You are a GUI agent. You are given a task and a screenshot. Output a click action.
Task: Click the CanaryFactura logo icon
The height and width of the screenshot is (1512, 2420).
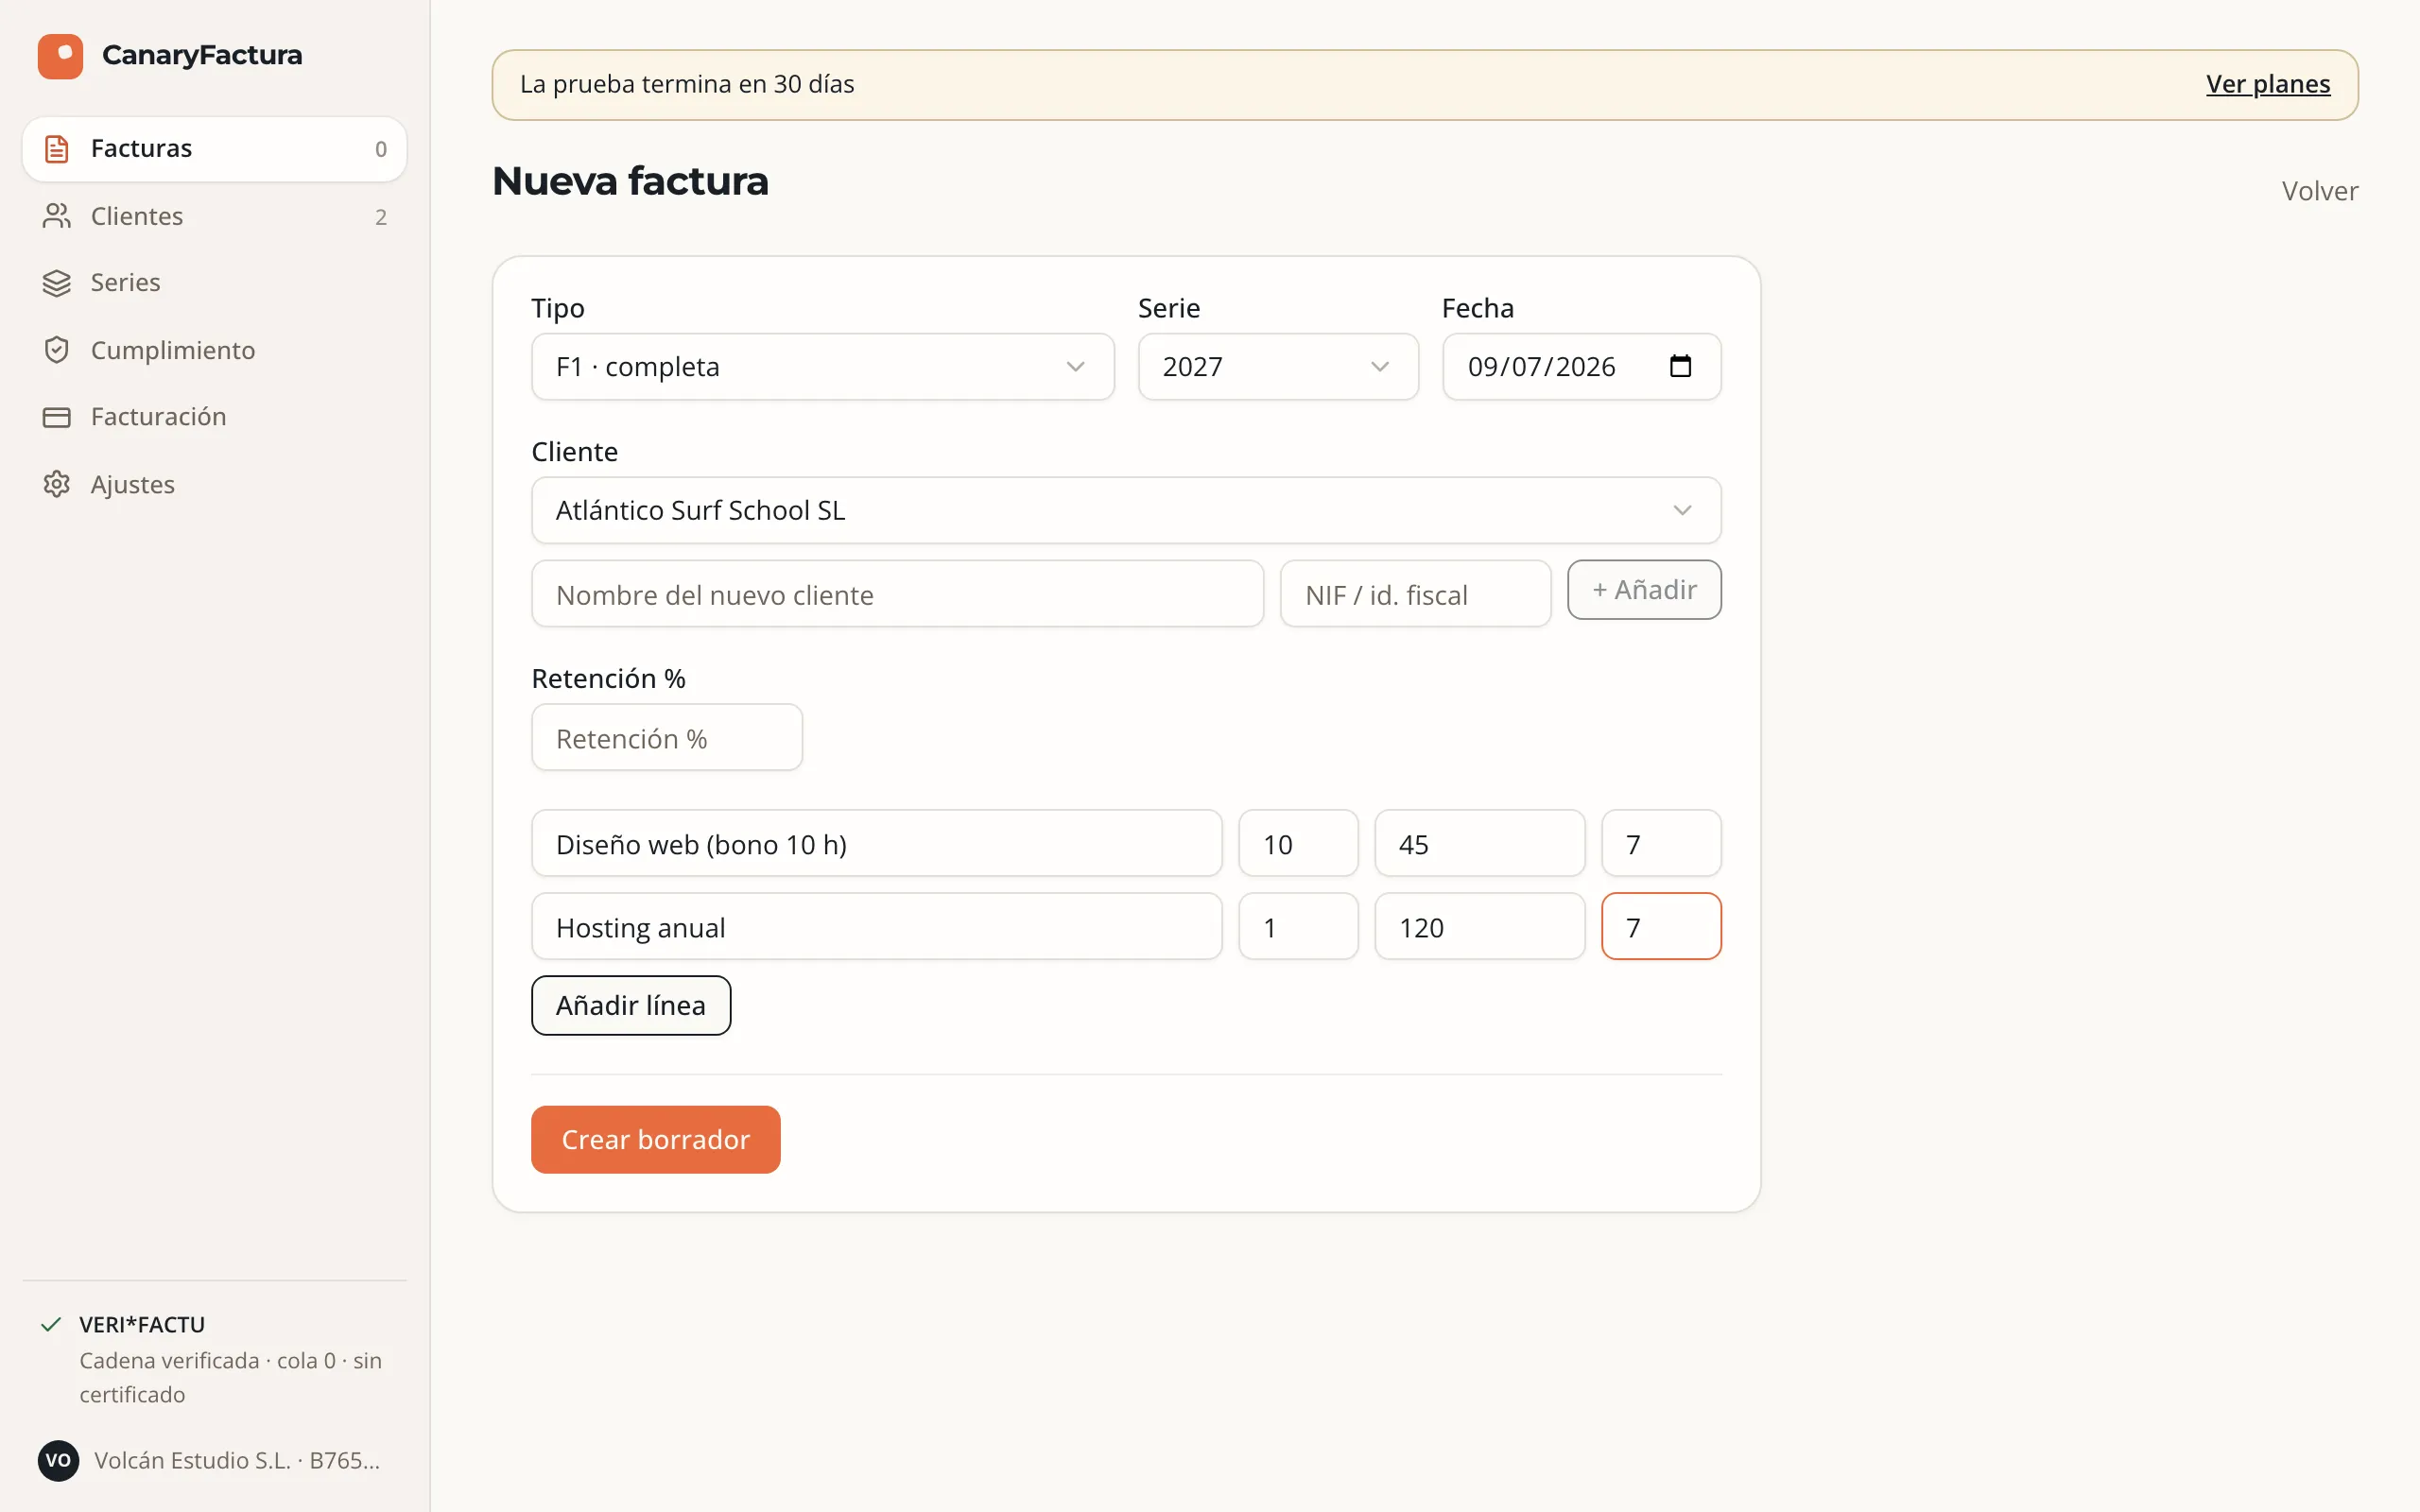coord(60,56)
